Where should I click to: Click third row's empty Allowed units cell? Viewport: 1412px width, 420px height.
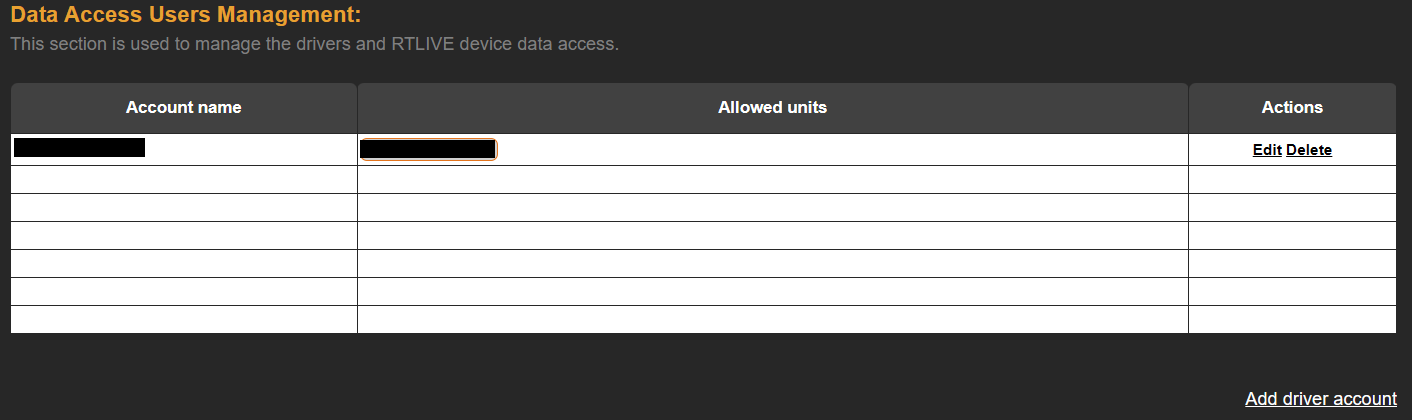click(772, 208)
